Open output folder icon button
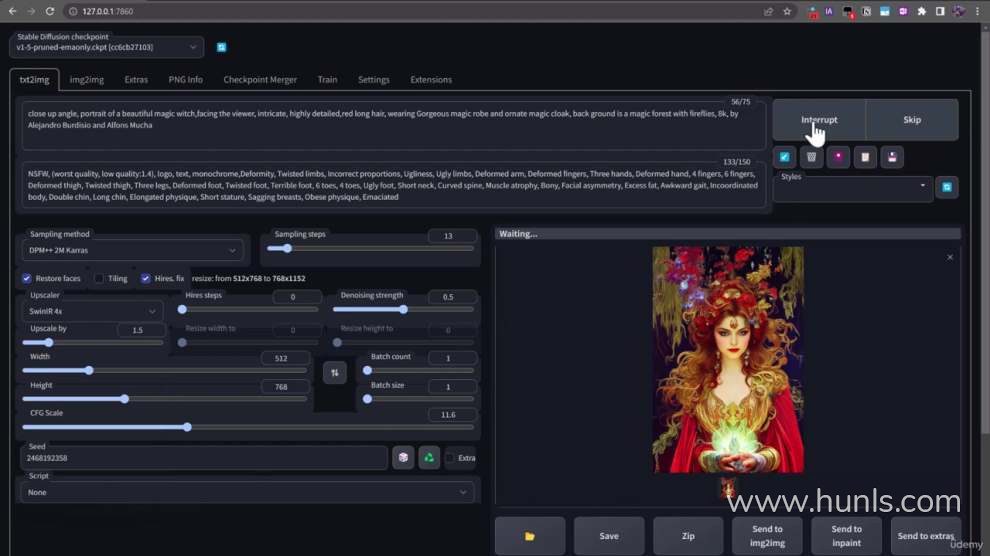 [x=530, y=536]
